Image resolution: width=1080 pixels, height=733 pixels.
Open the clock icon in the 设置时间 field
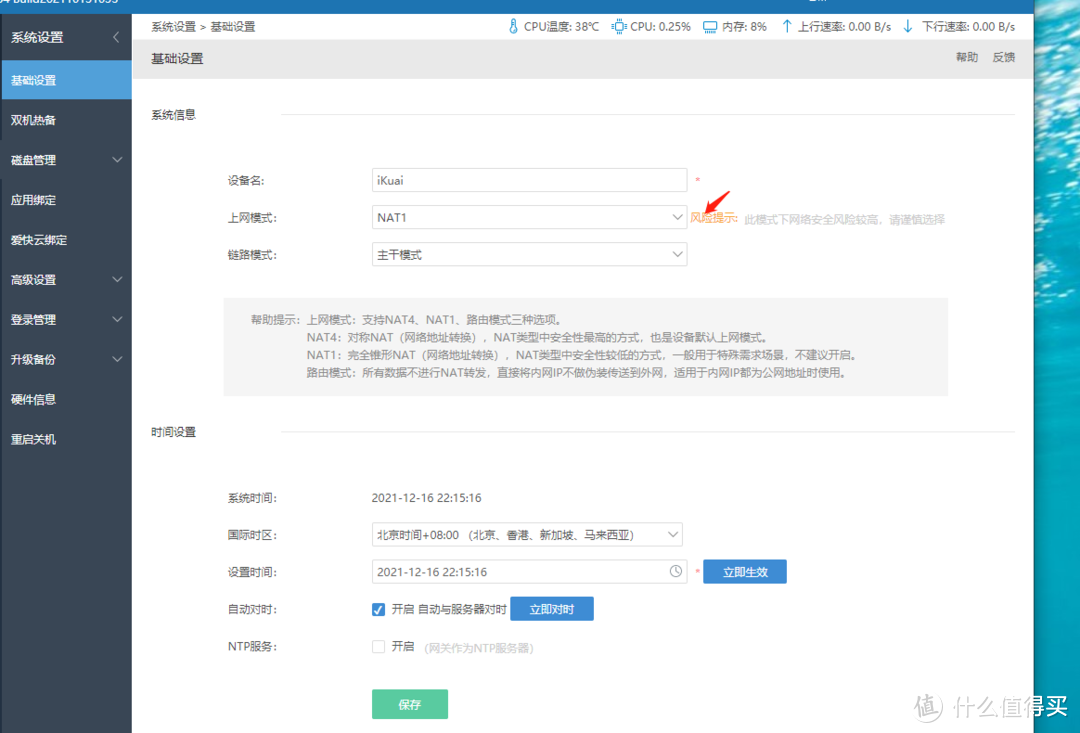[x=677, y=571]
